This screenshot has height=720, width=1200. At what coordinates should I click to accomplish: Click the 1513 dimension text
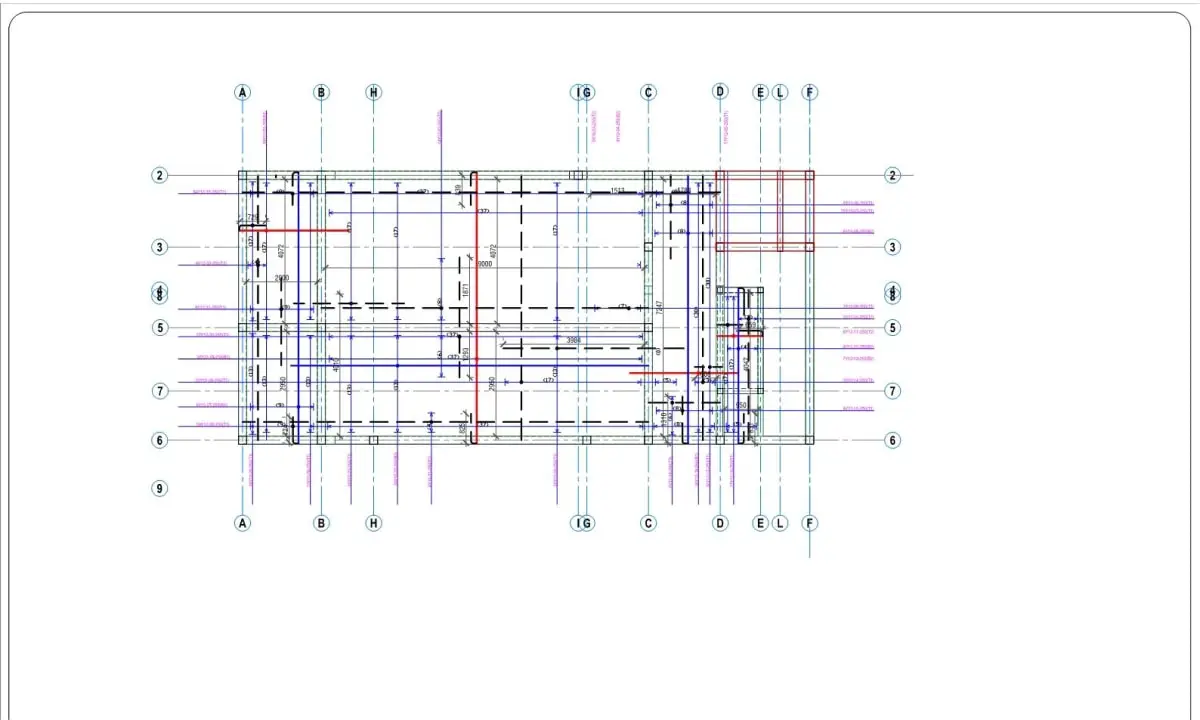click(617, 190)
